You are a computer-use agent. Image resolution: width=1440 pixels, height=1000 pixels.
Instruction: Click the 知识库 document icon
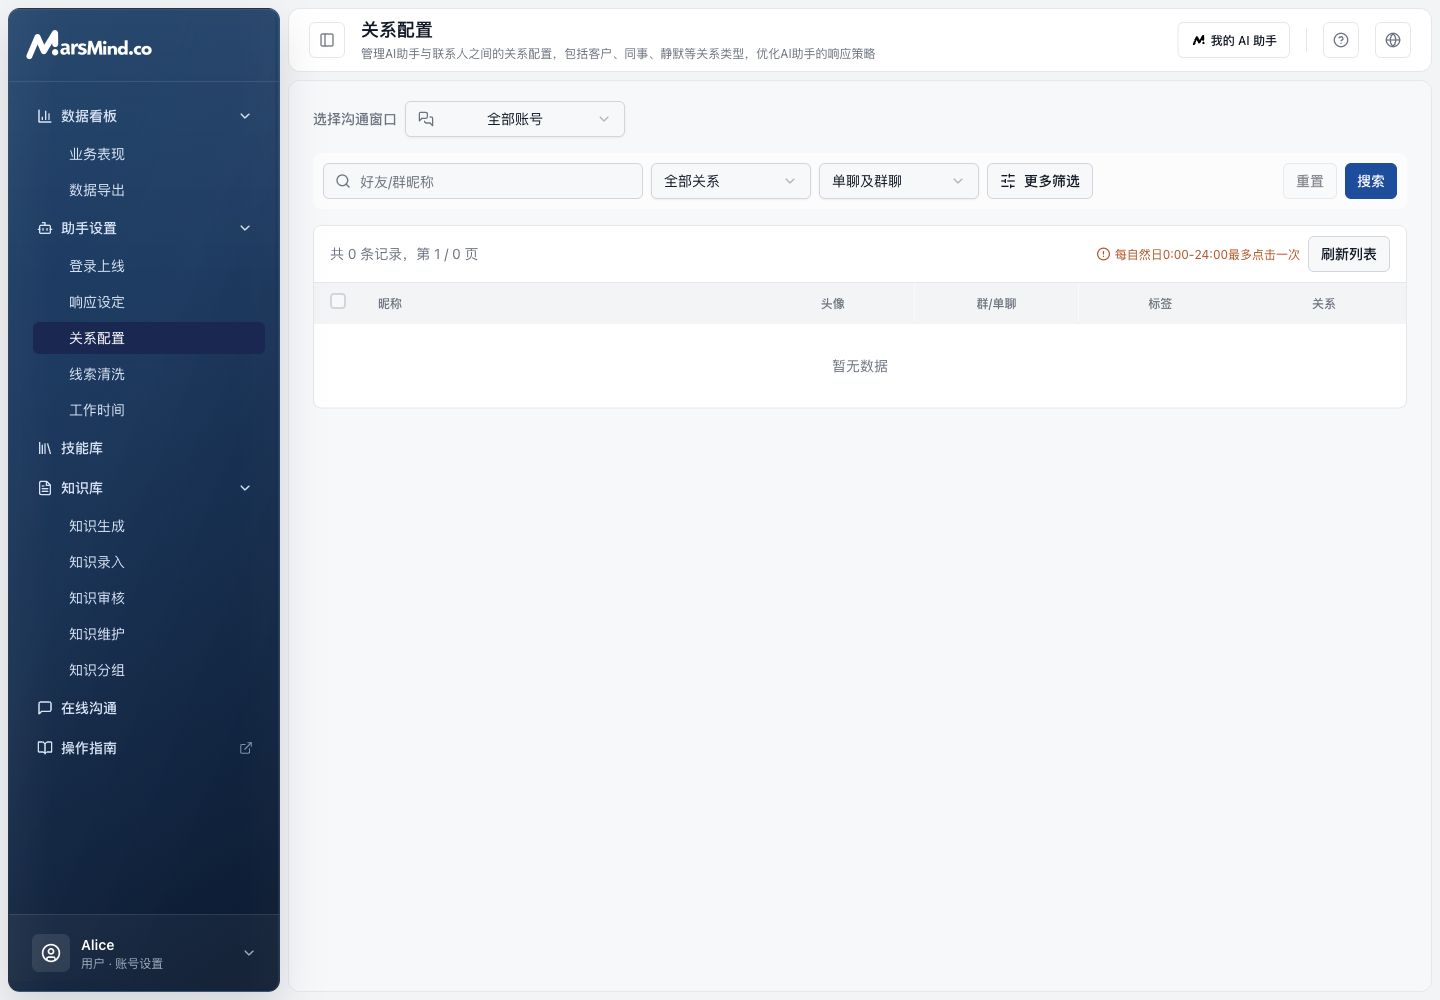point(45,488)
